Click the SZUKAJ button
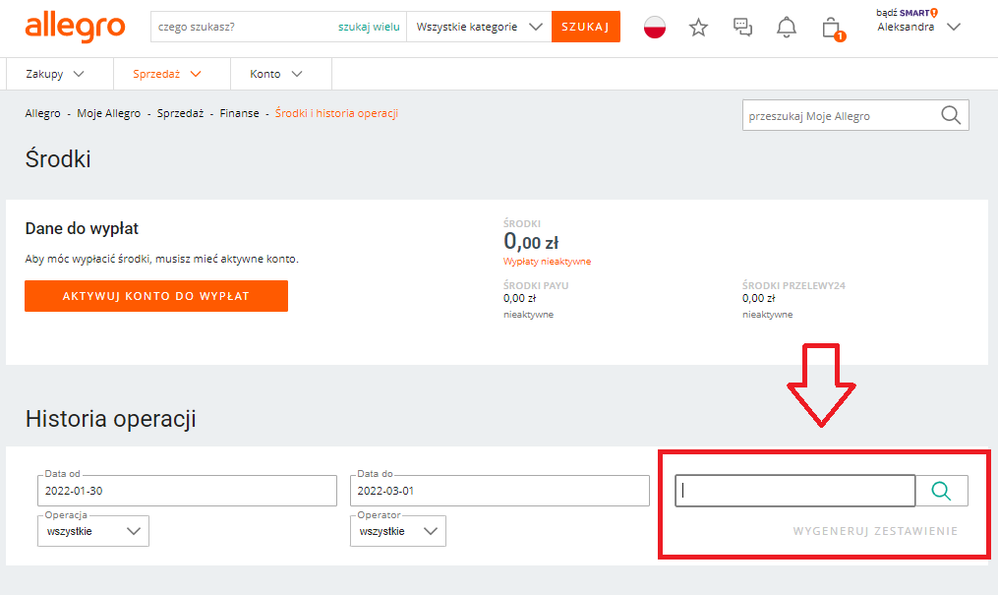Image resolution: width=998 pixels, height=595 pixels. 586,27
